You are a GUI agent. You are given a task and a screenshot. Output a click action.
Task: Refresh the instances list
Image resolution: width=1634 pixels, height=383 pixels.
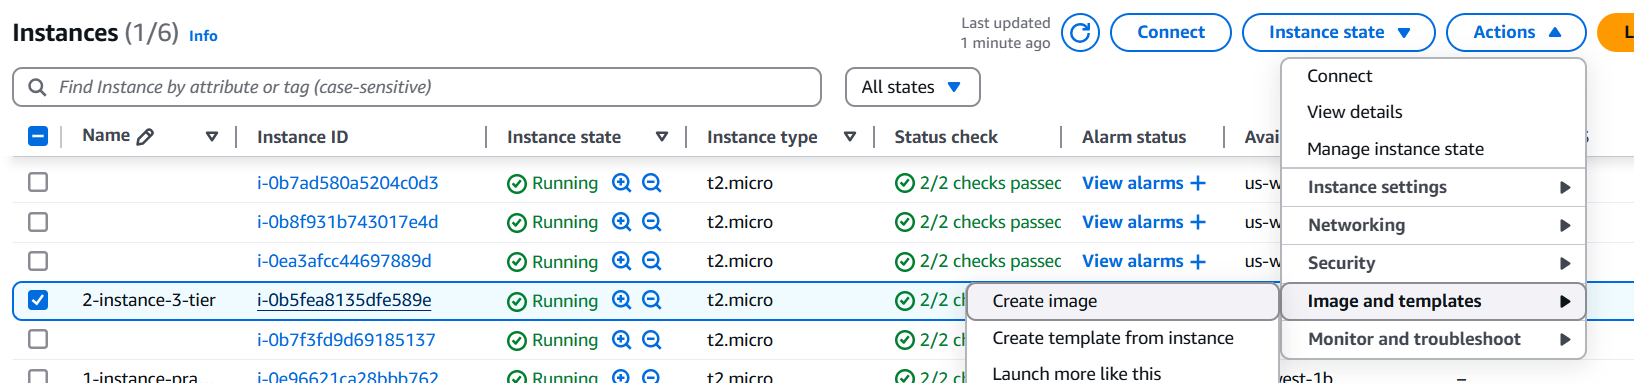tap(1080, 32)
